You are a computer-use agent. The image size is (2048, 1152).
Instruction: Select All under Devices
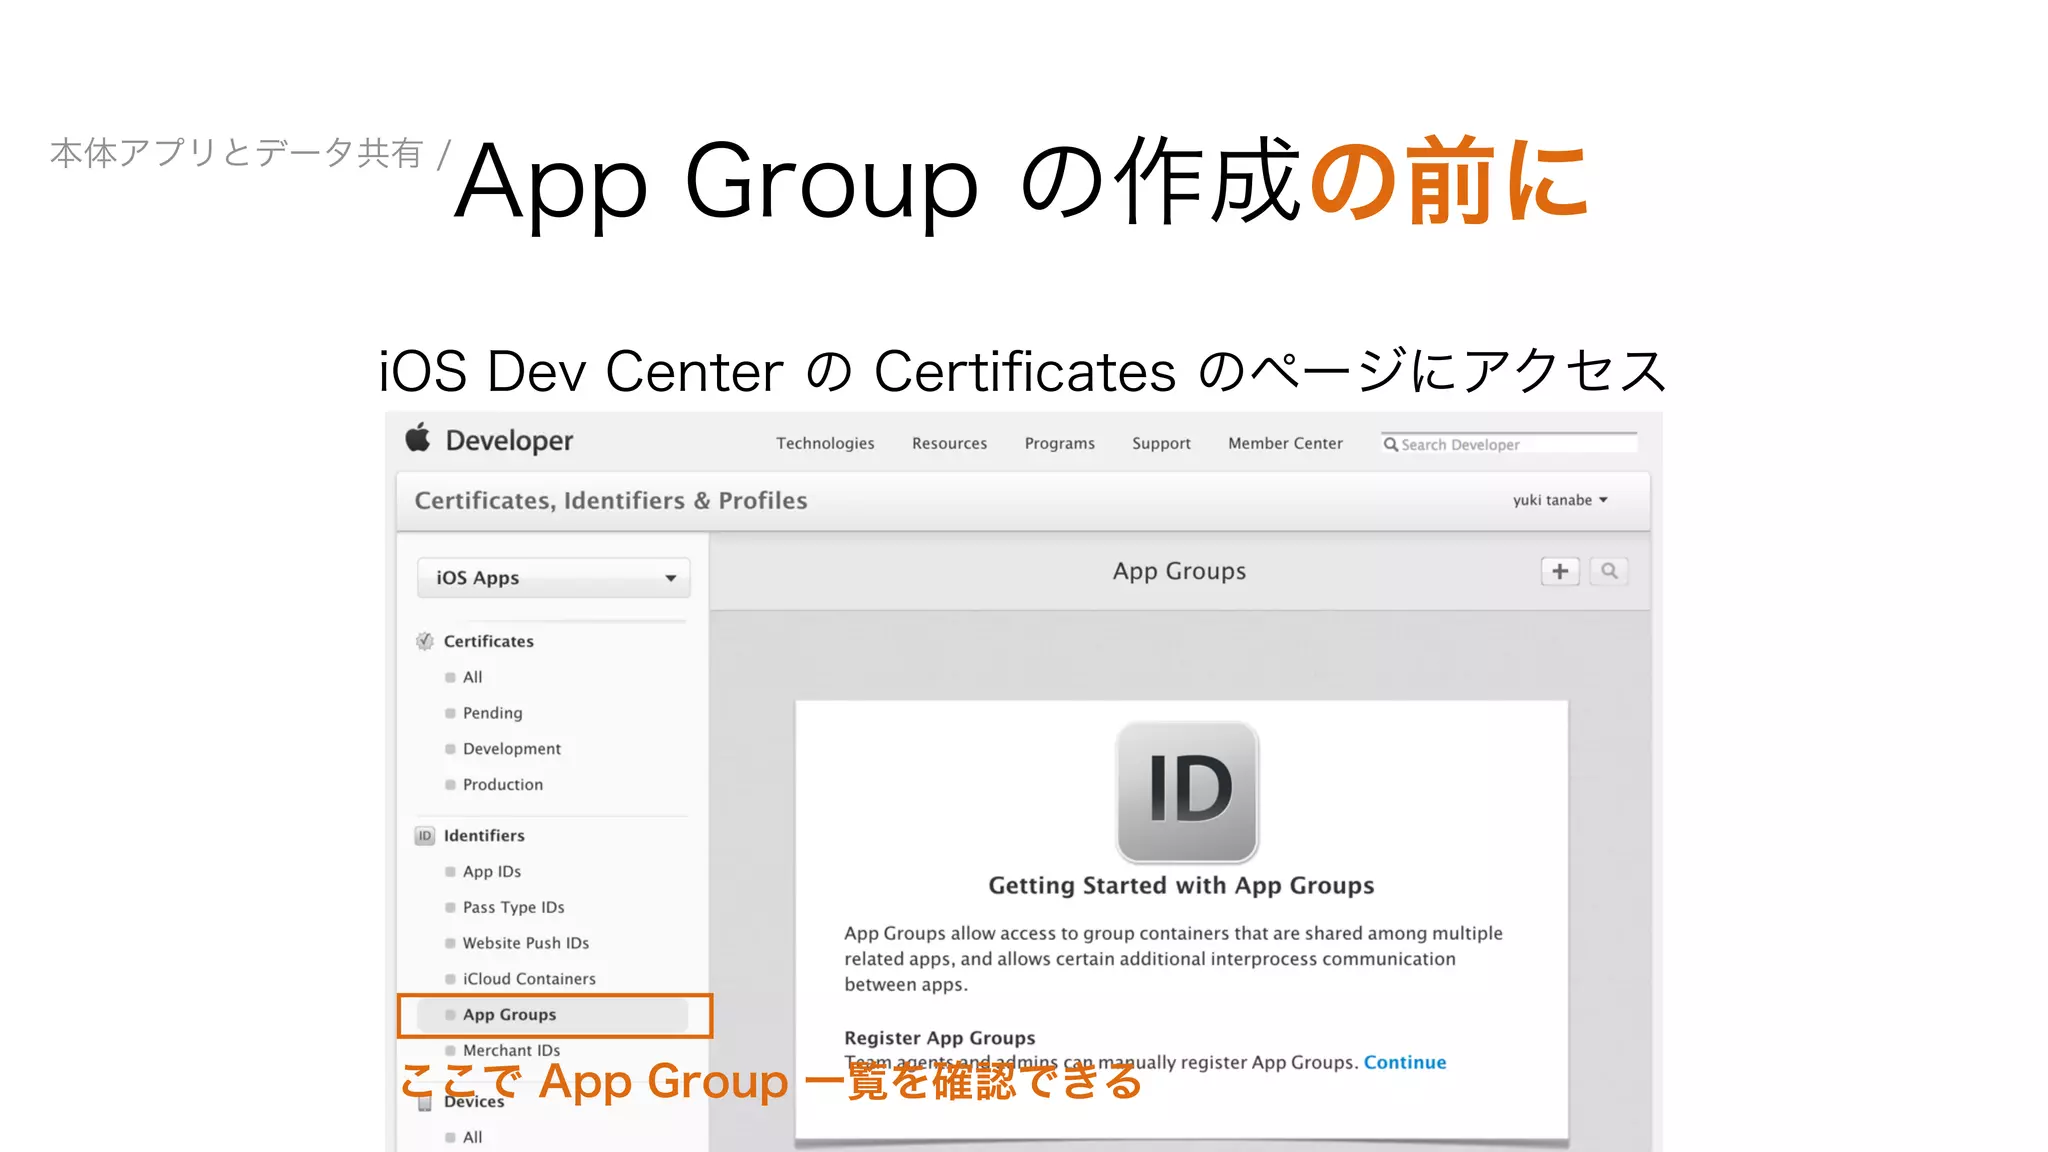pos(472,1137)
